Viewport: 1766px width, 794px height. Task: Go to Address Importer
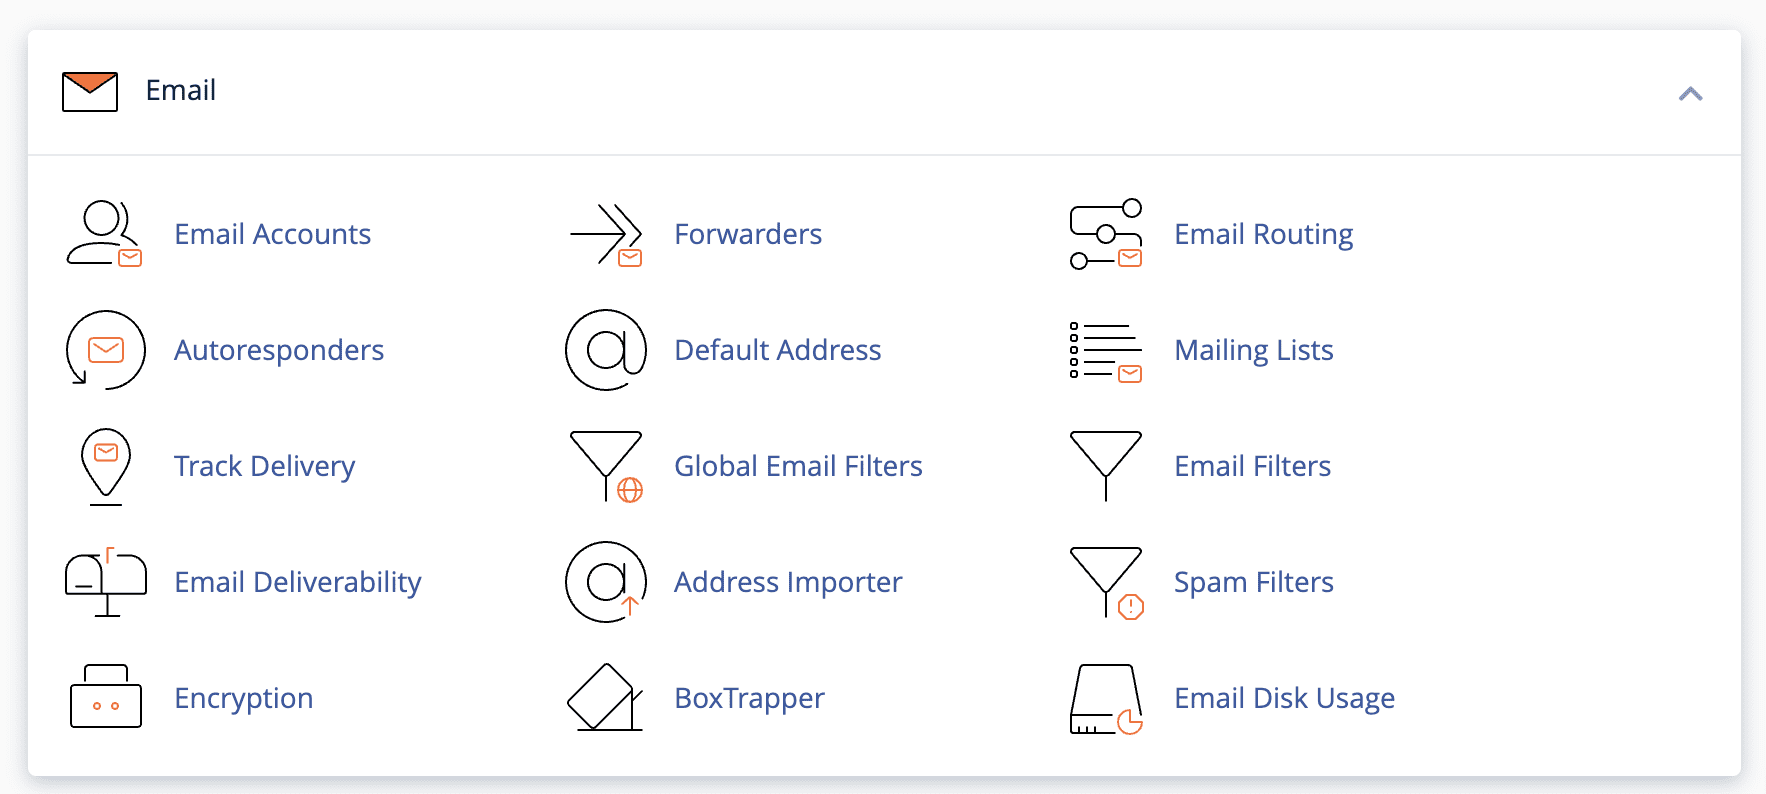[x=788, y=582]
